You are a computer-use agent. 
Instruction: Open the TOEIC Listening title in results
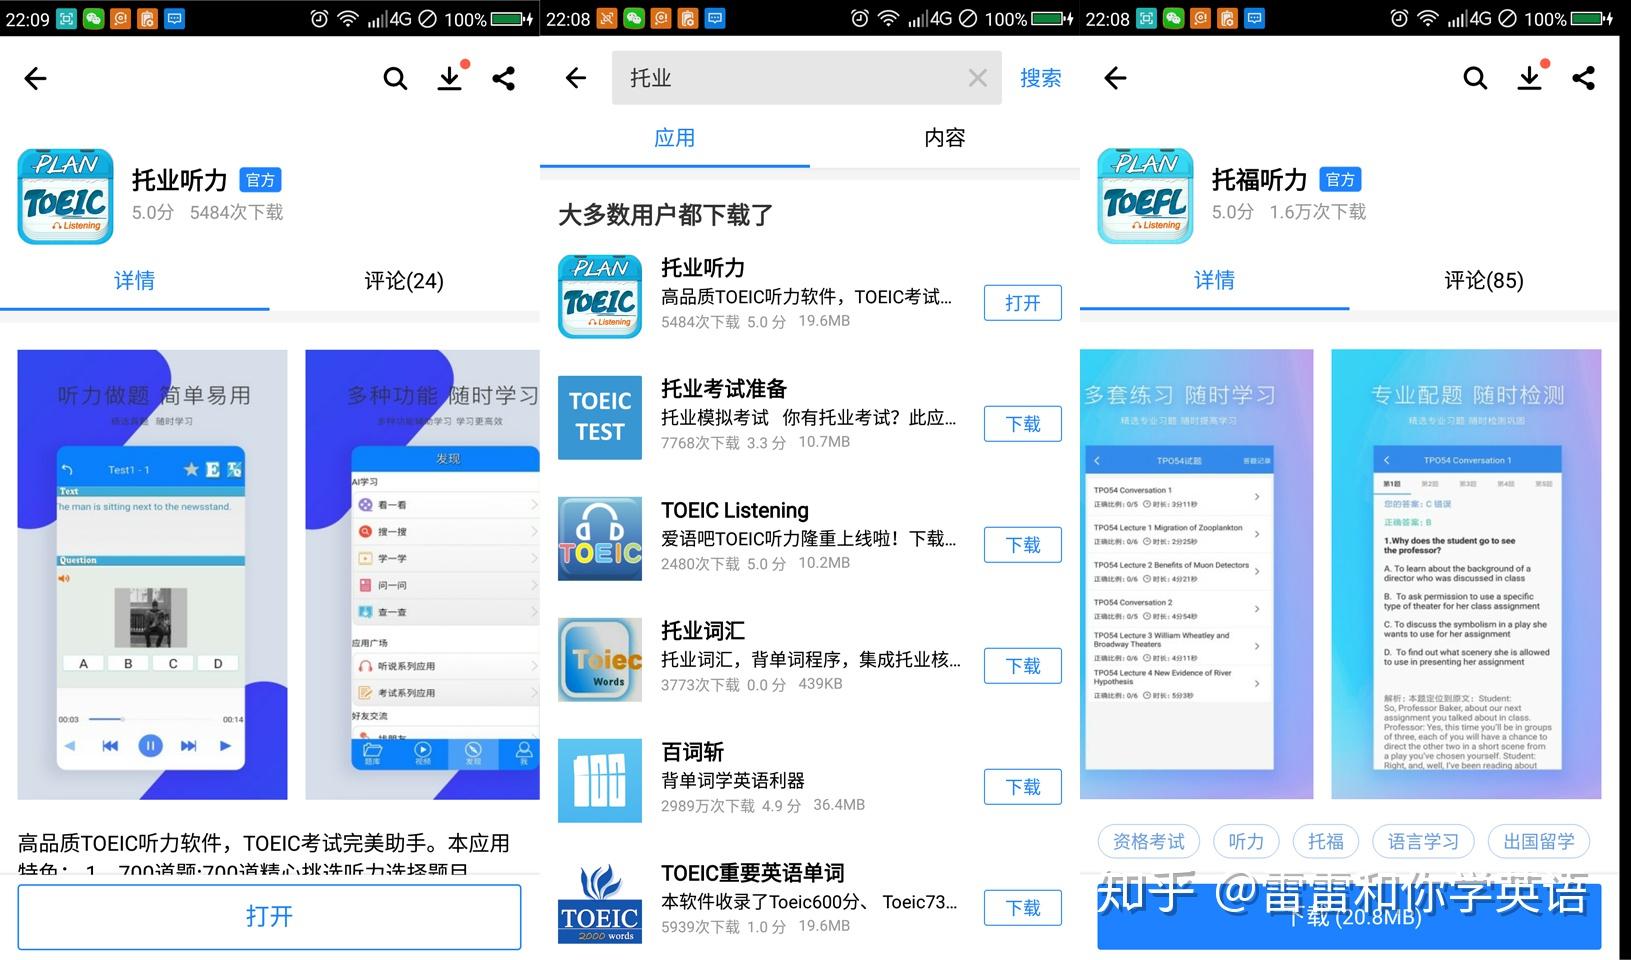(735, 510)
